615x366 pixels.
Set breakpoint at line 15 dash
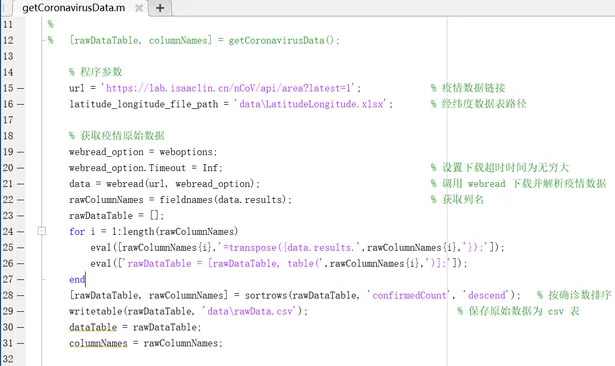pos(20,88)
